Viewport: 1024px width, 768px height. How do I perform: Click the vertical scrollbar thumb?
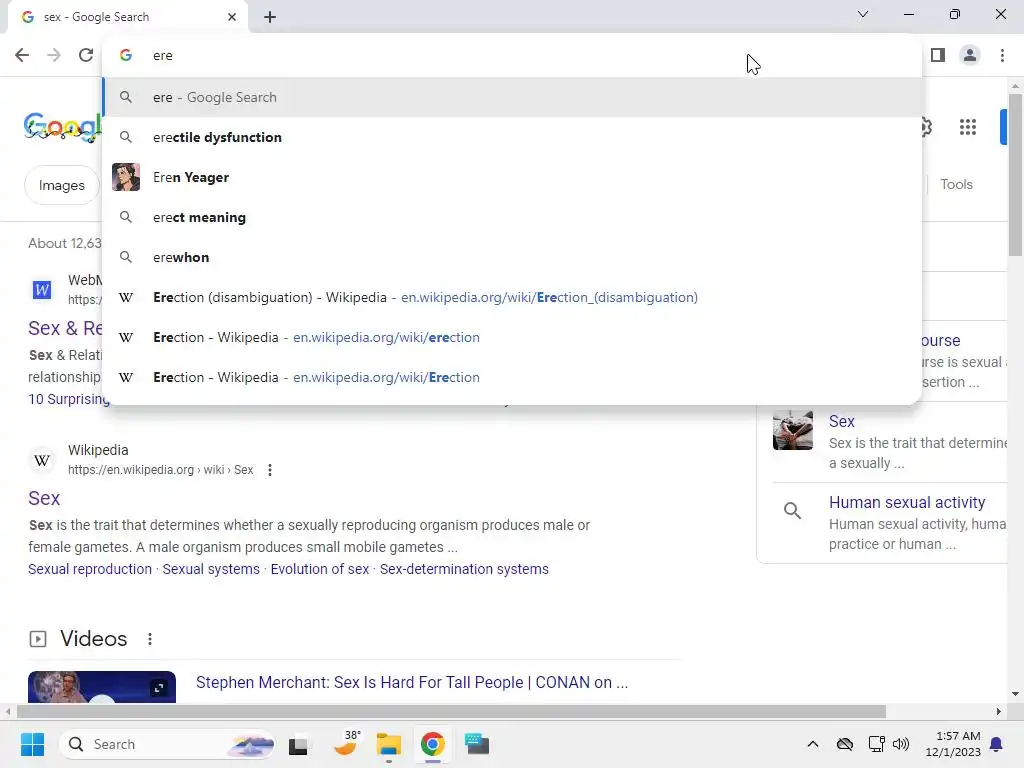[x=1016, y=175]
